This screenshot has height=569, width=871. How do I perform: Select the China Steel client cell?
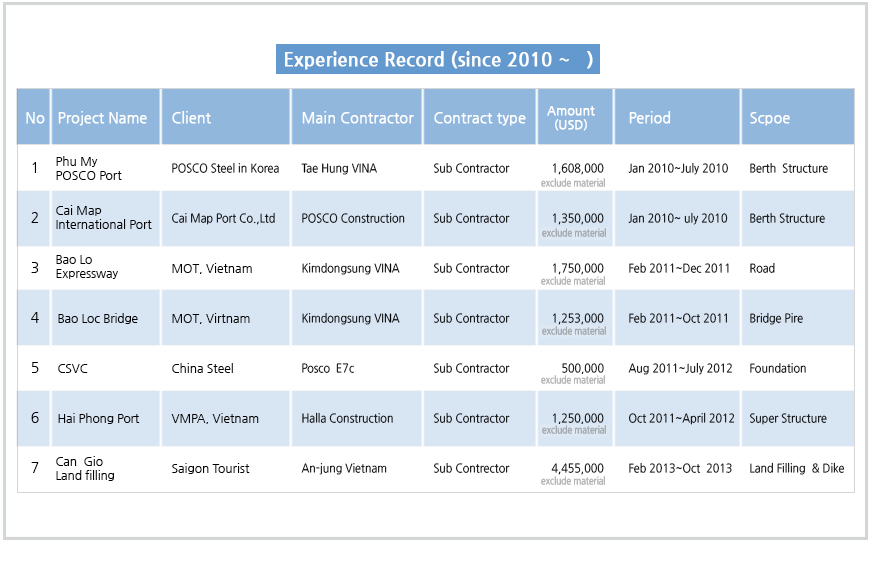point(226,368)
